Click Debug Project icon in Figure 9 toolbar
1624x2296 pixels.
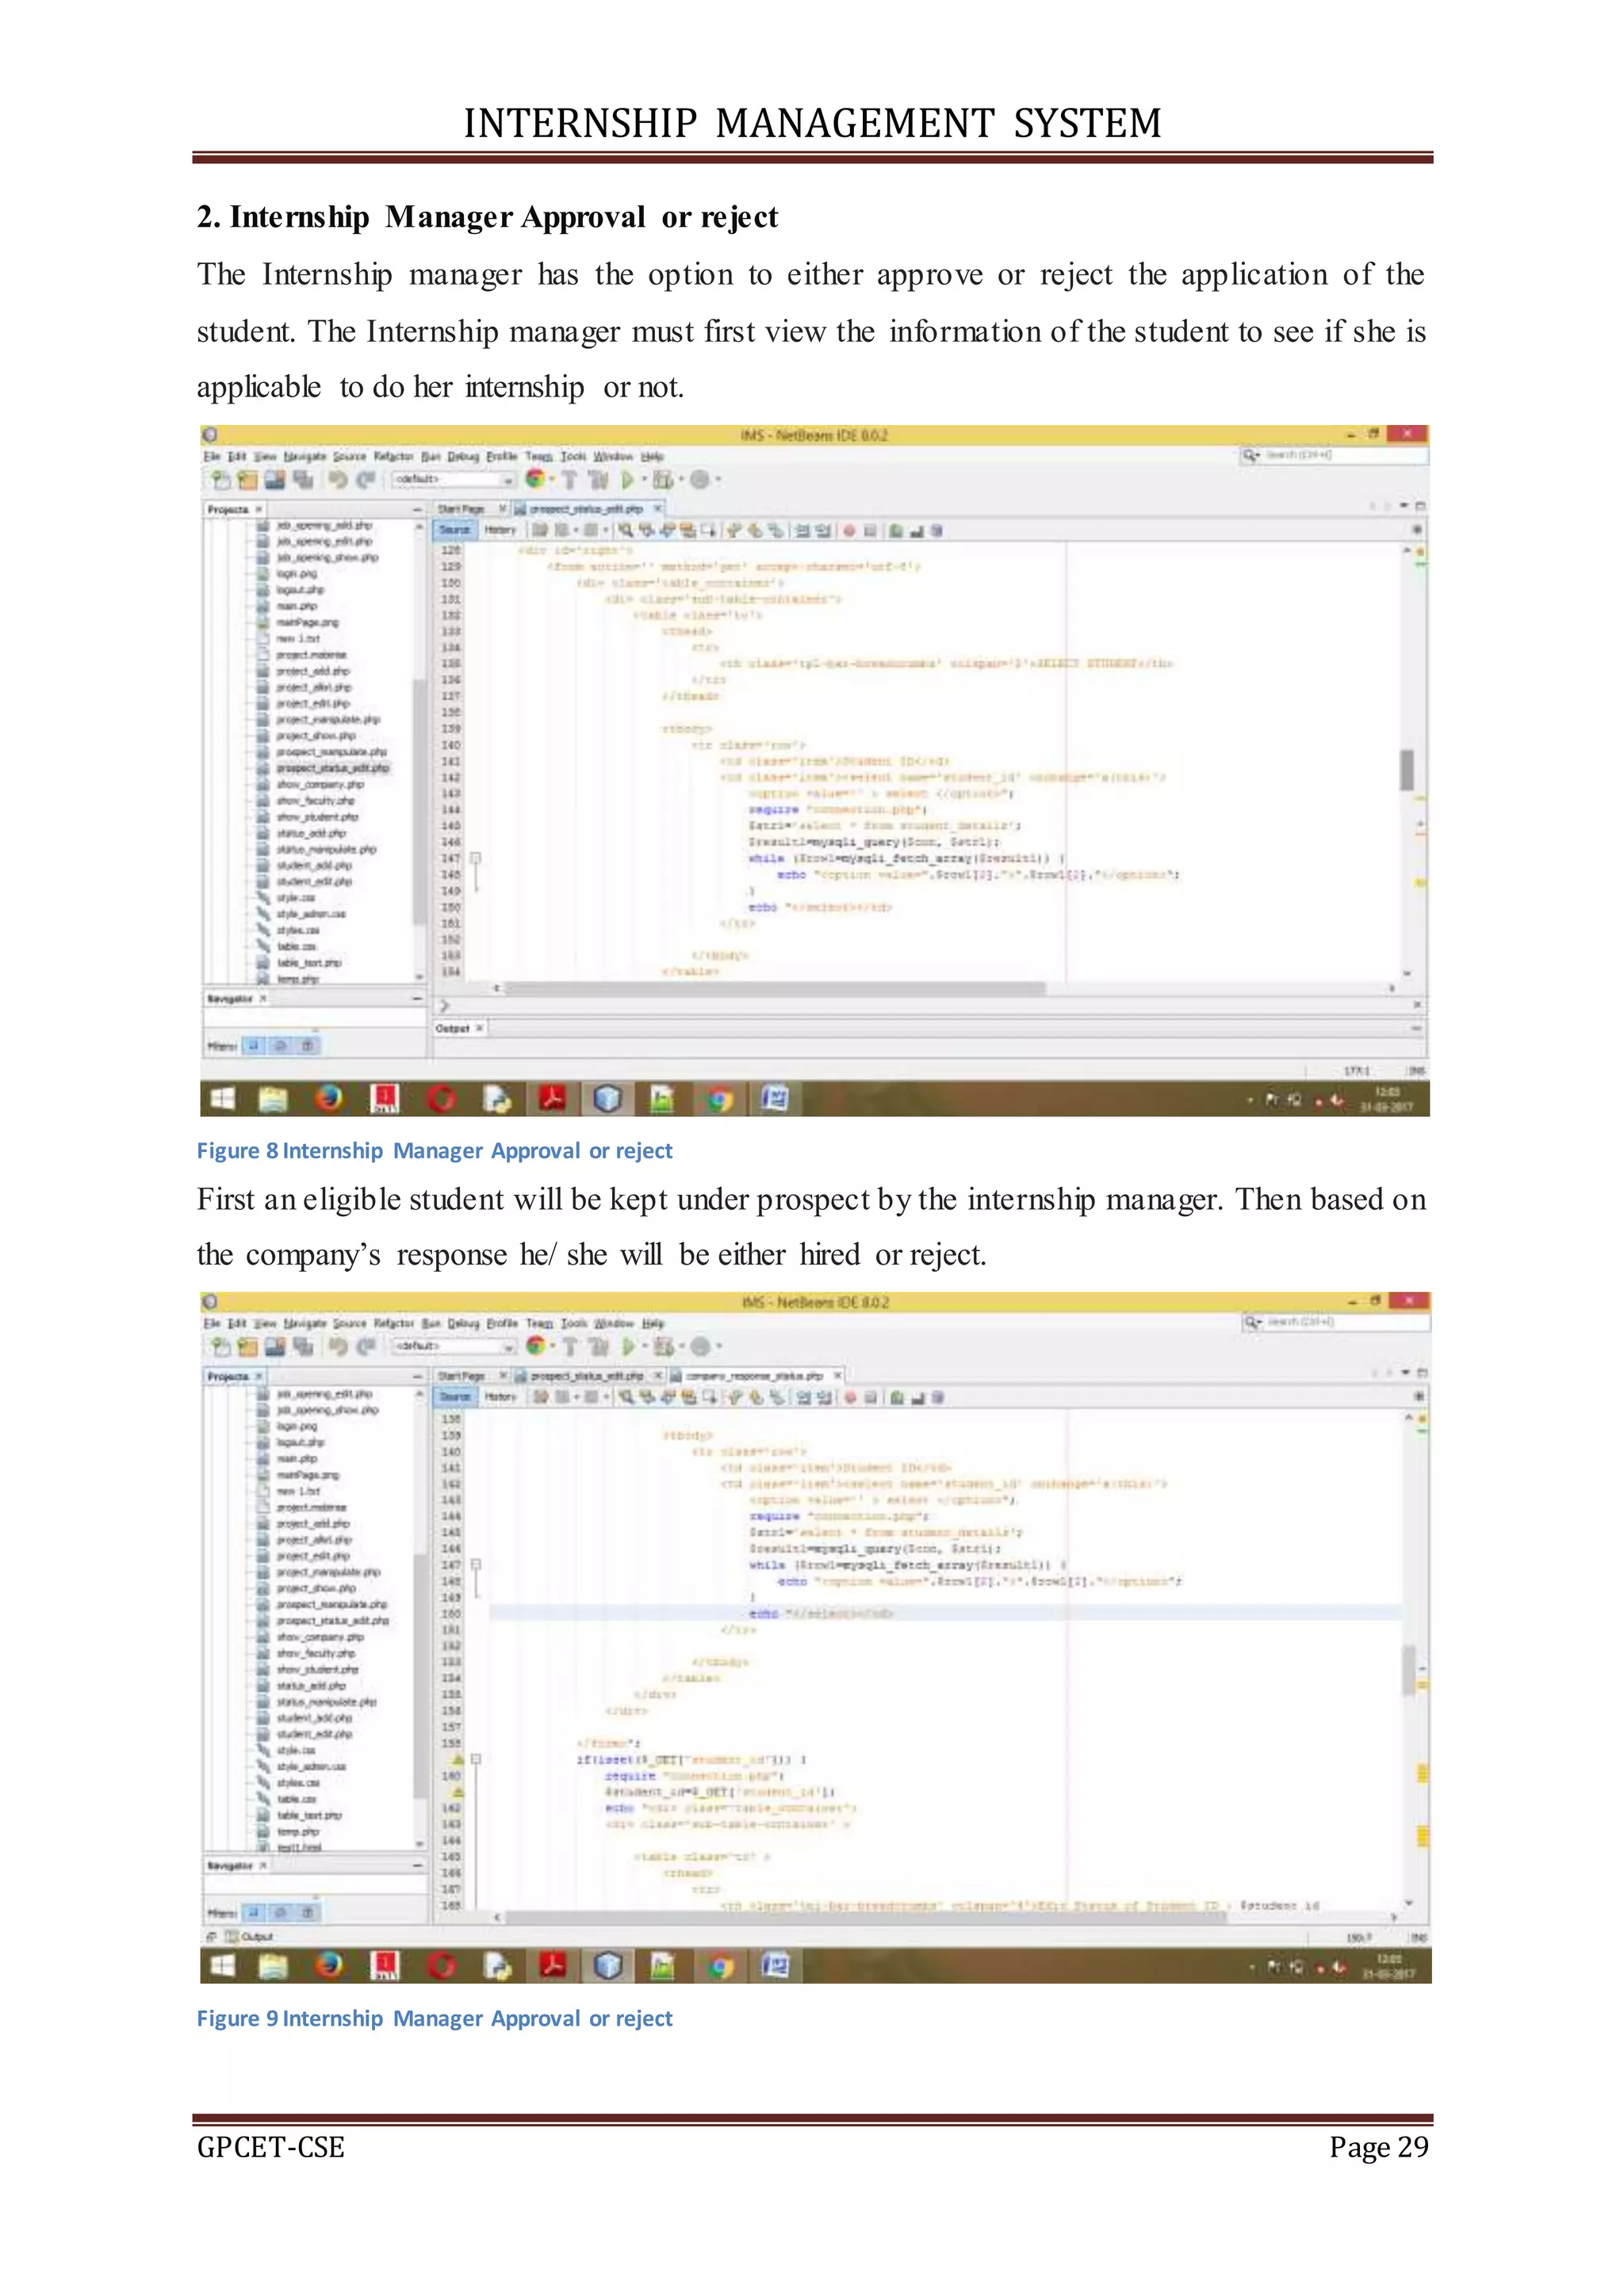(662, 1346)
